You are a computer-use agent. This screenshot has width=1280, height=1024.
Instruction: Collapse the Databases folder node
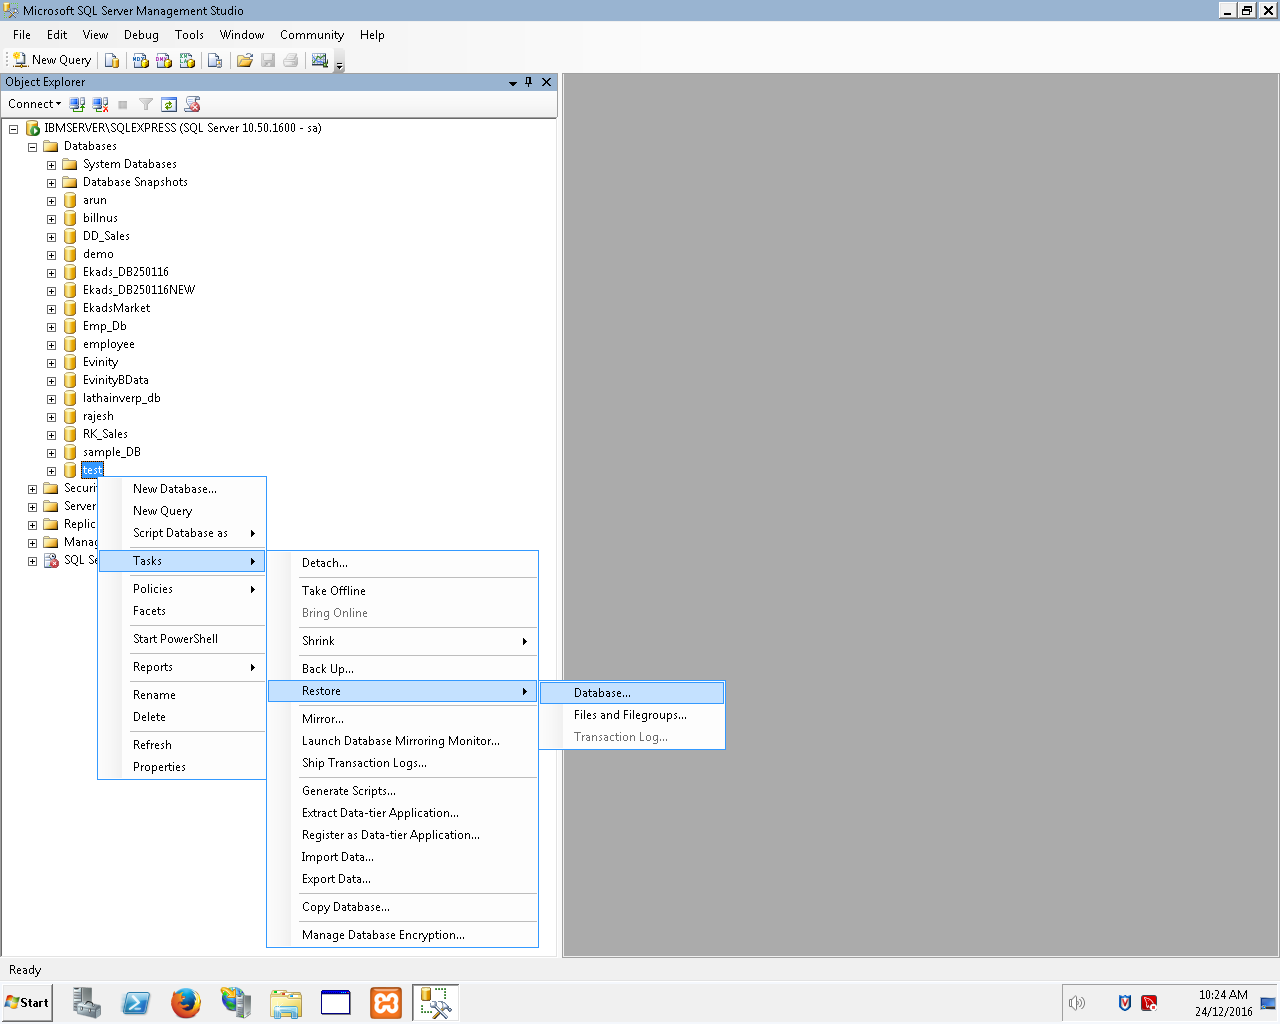32,147
